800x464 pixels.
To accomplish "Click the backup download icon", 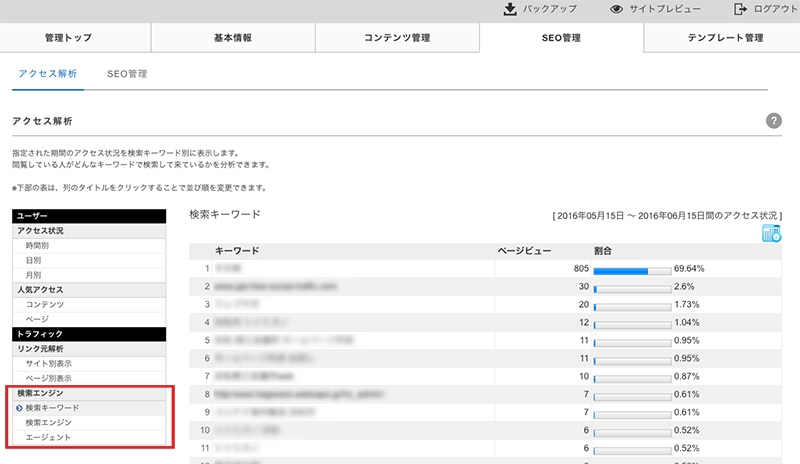I will coord(510,10).
